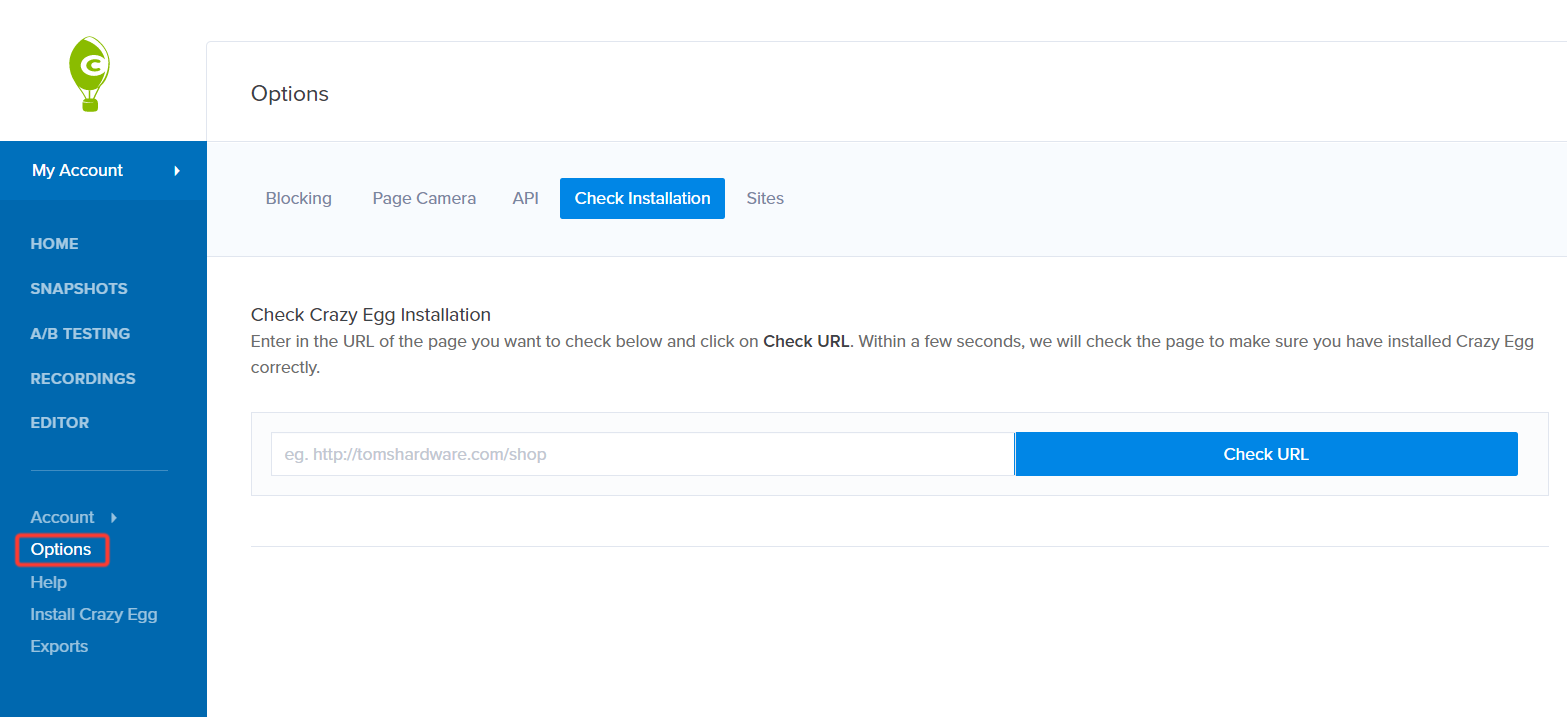
Task: Switch to the Page Camera tab
Action: (424, 198)
